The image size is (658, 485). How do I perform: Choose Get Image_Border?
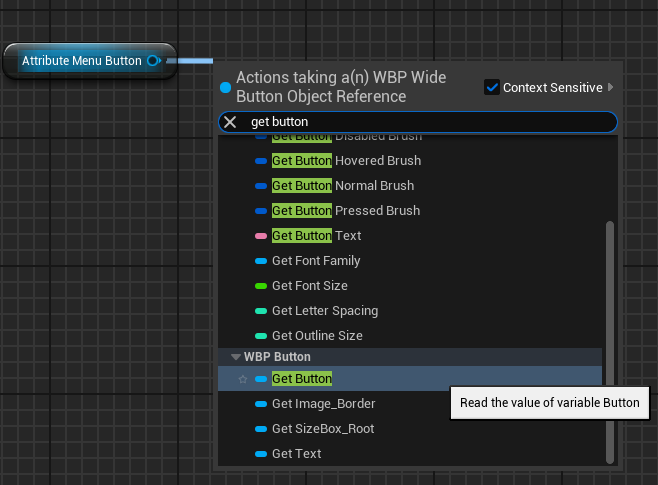pyautogui.click(x=410, y=404)
